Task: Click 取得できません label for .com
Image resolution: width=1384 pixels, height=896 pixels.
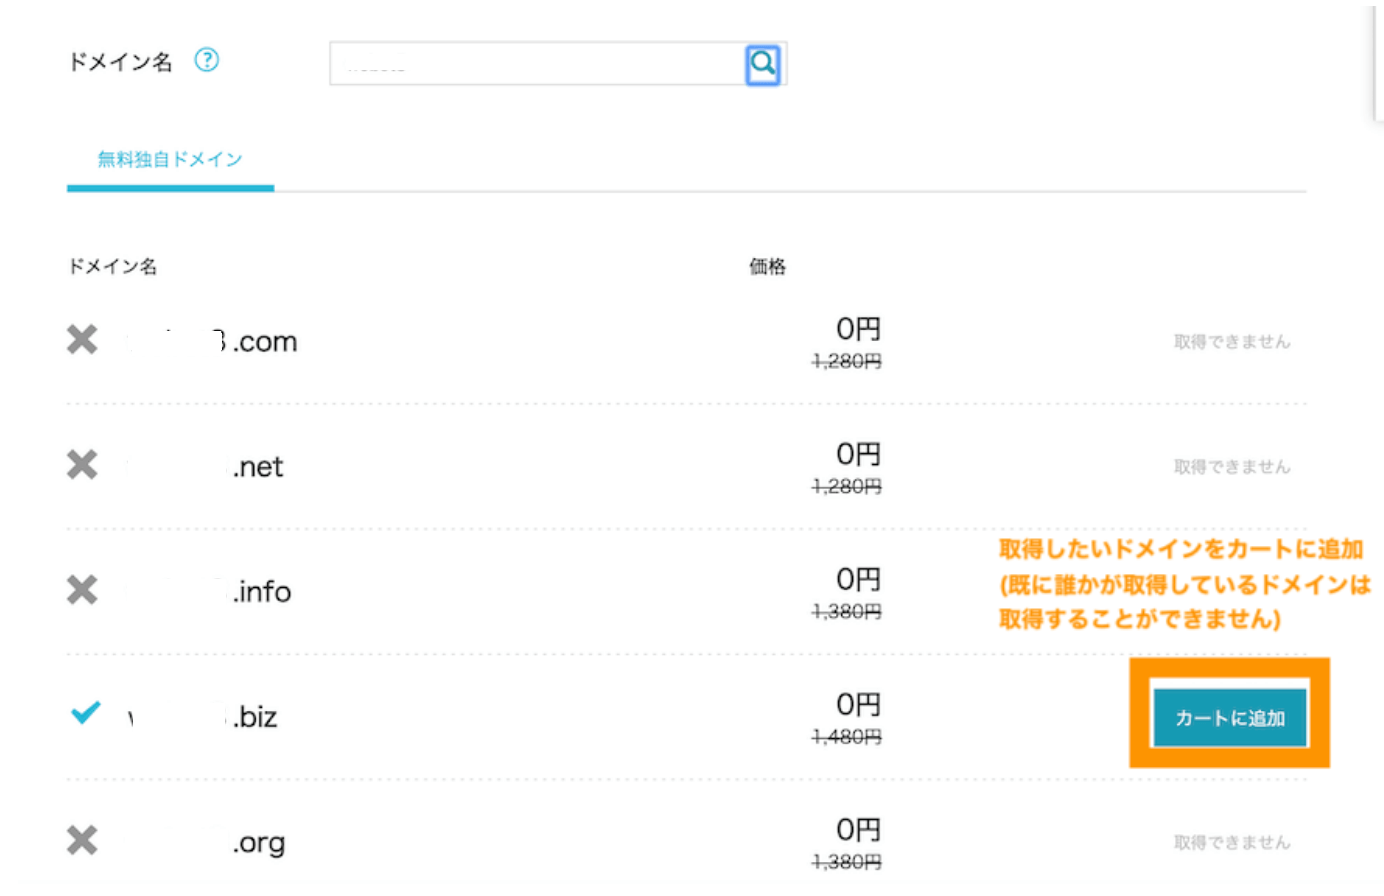Action: tap(1231, 342)
